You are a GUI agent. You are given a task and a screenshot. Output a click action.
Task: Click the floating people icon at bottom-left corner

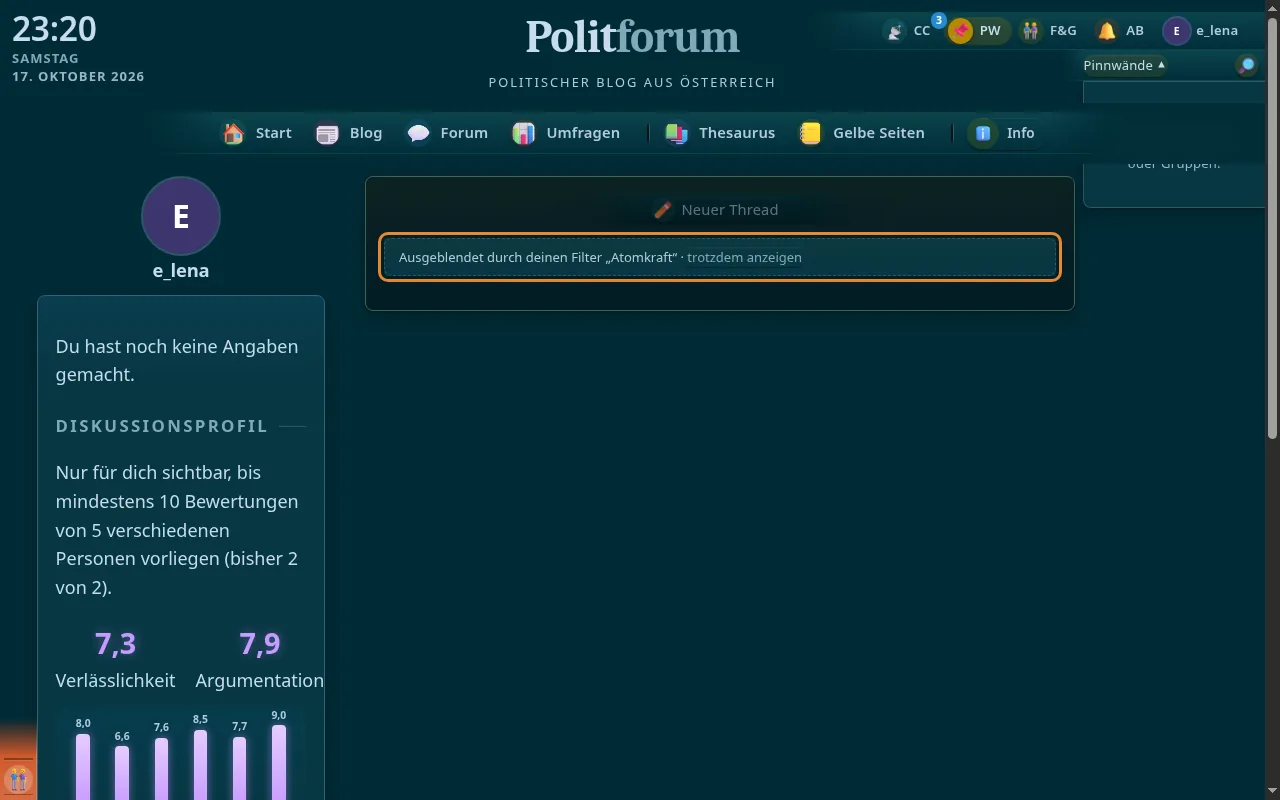pos(17,778)
